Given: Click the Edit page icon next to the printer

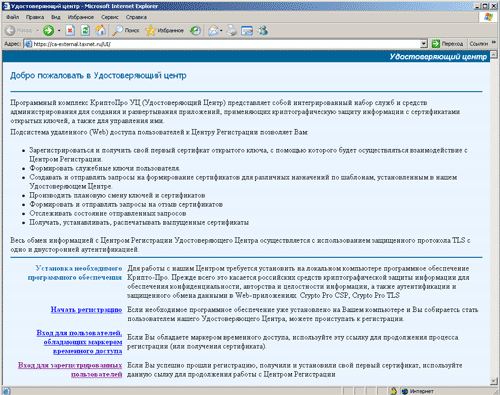Looking at the screenshot, I should (247, 31).
